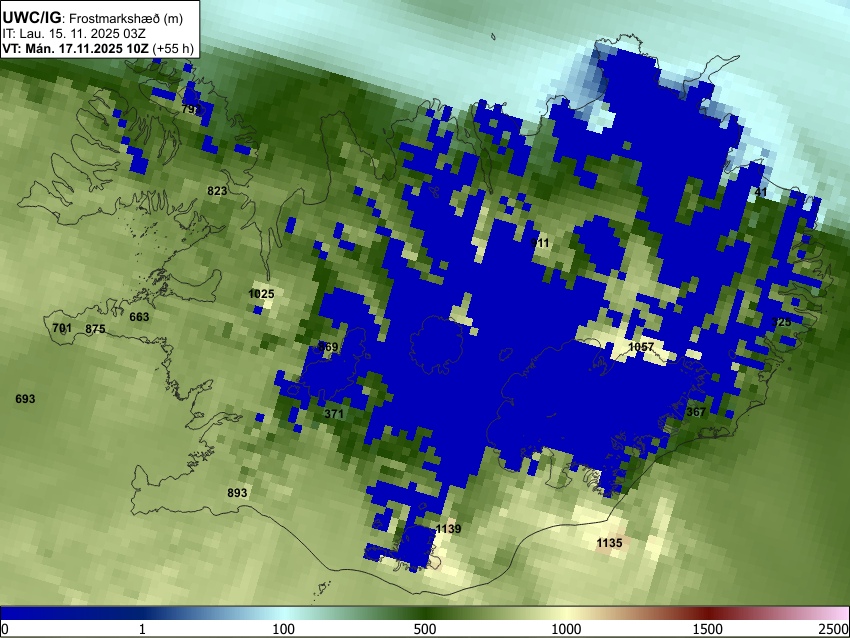Pick the map value '875'
The image size is (850, 638).
pyautogui.click(x=95, y=329)
